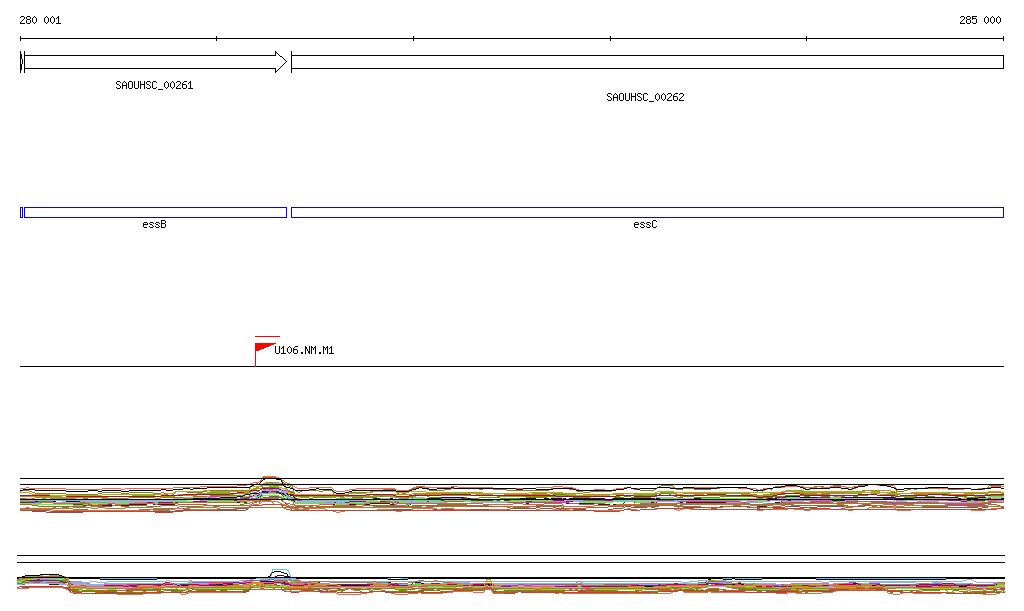This screenshot has width=1024, height=611.
Task: Click the peak in the upper plot track
Action: tap(268, 480)
